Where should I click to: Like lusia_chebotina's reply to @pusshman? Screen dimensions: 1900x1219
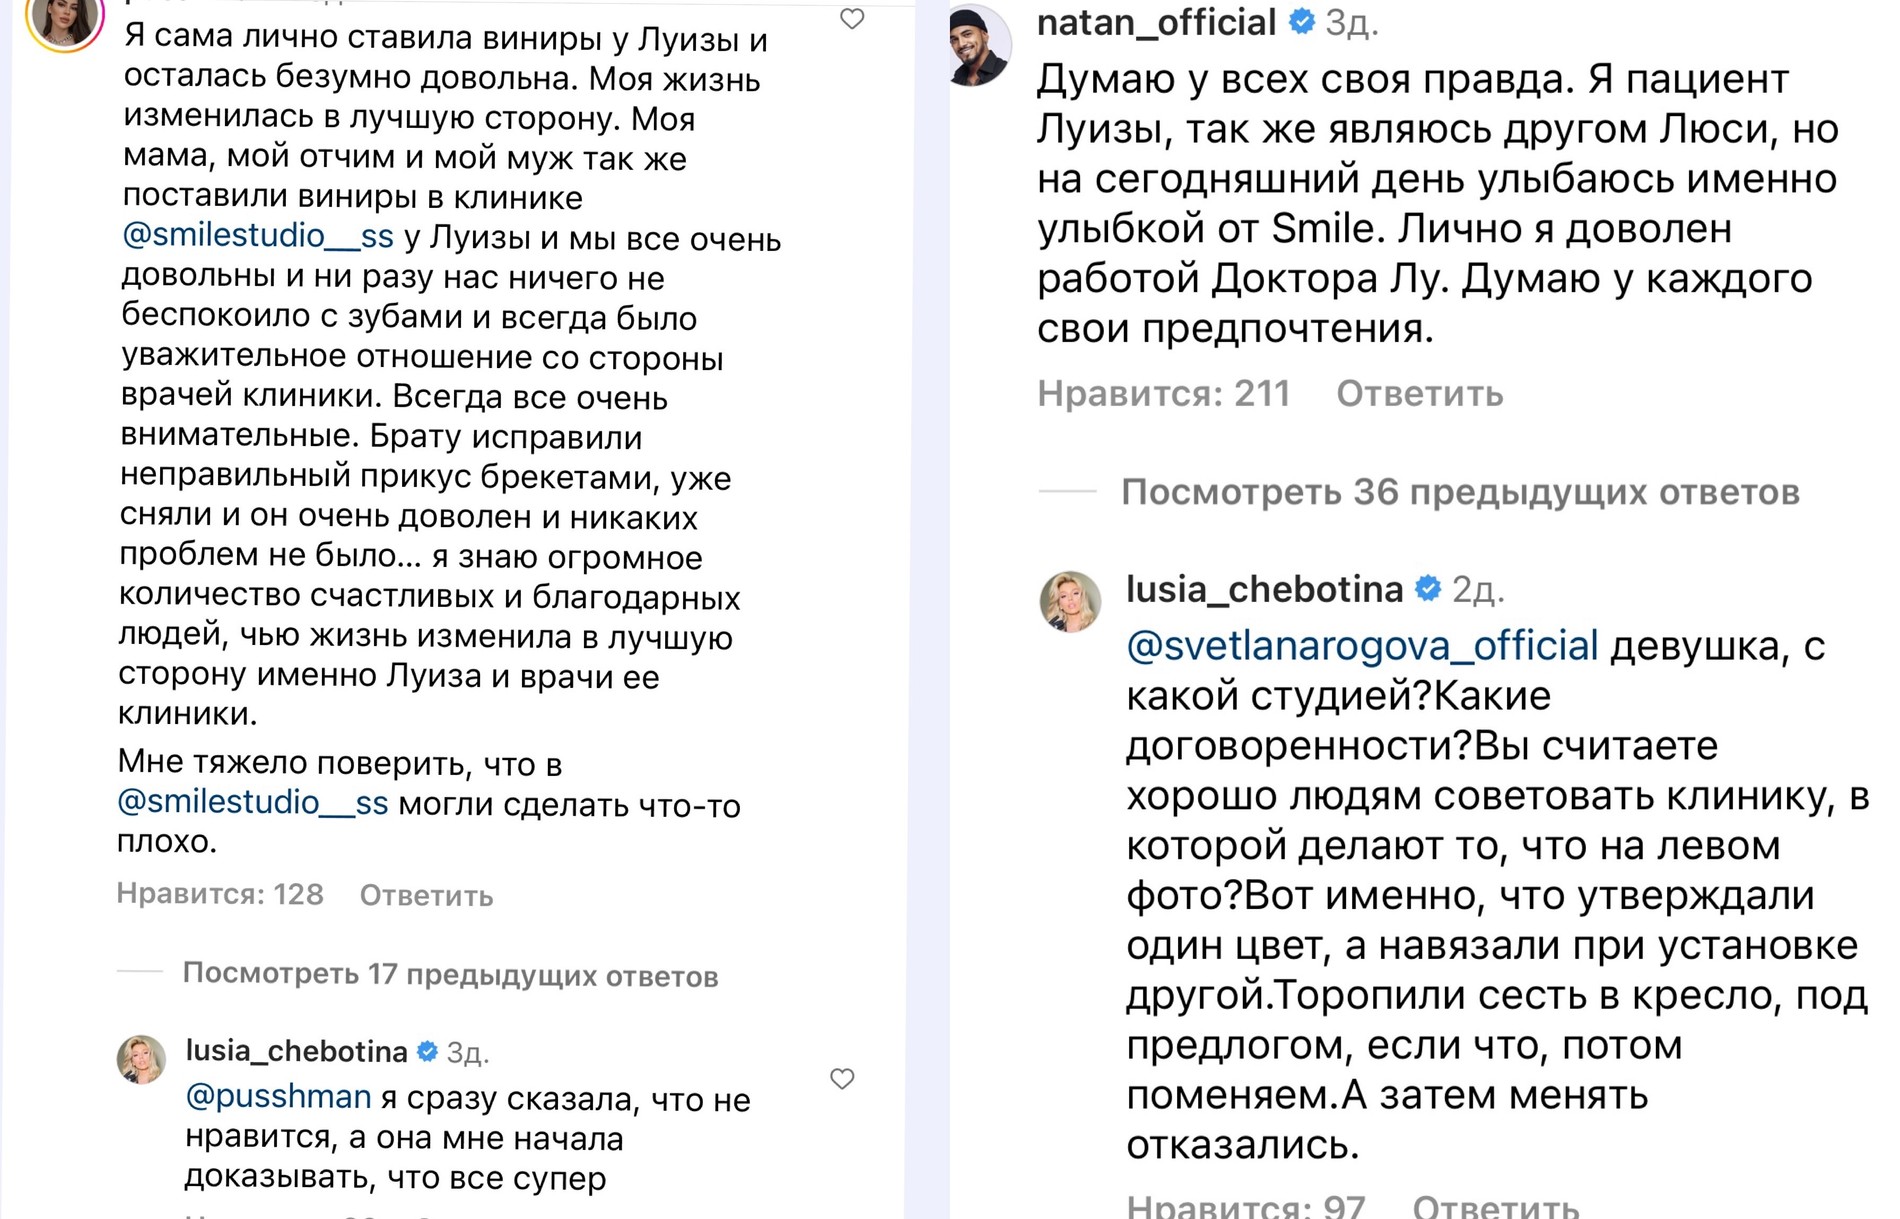[x=842, y=1078]
